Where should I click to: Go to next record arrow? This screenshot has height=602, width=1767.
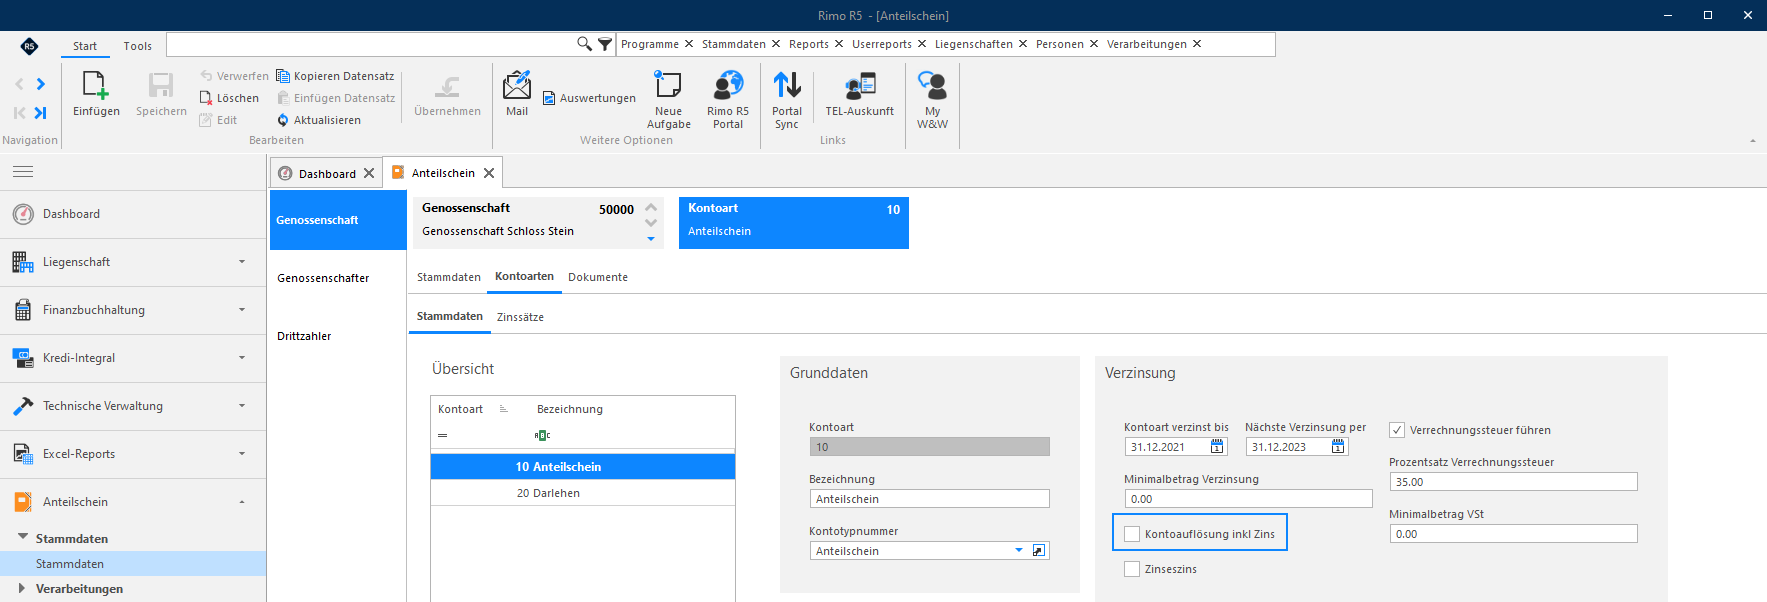(x=41, y=84)
